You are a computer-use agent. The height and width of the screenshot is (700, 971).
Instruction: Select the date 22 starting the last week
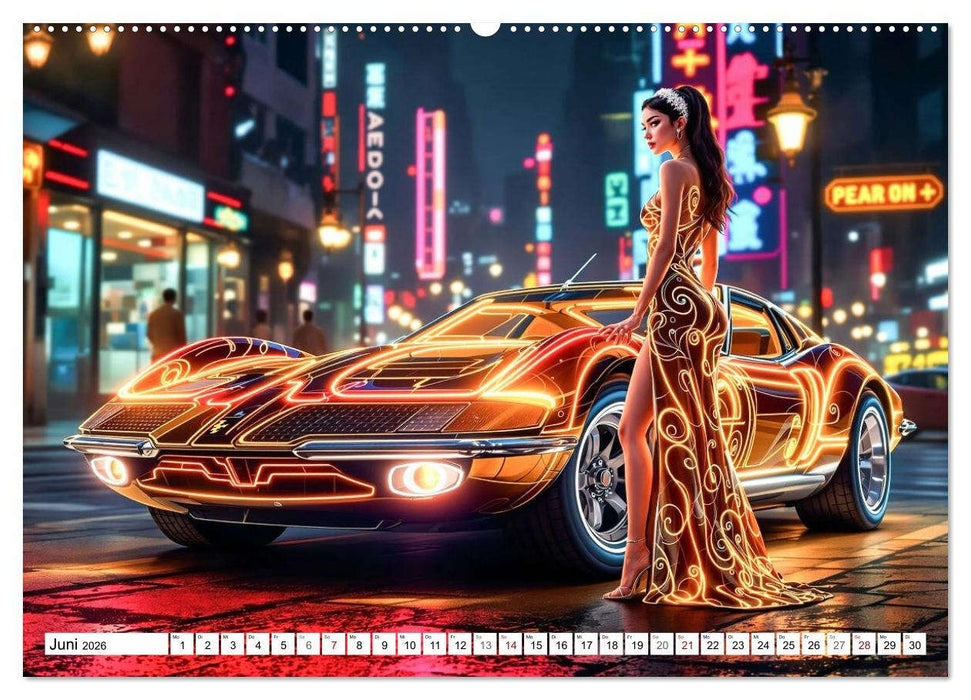coord(713,645)
